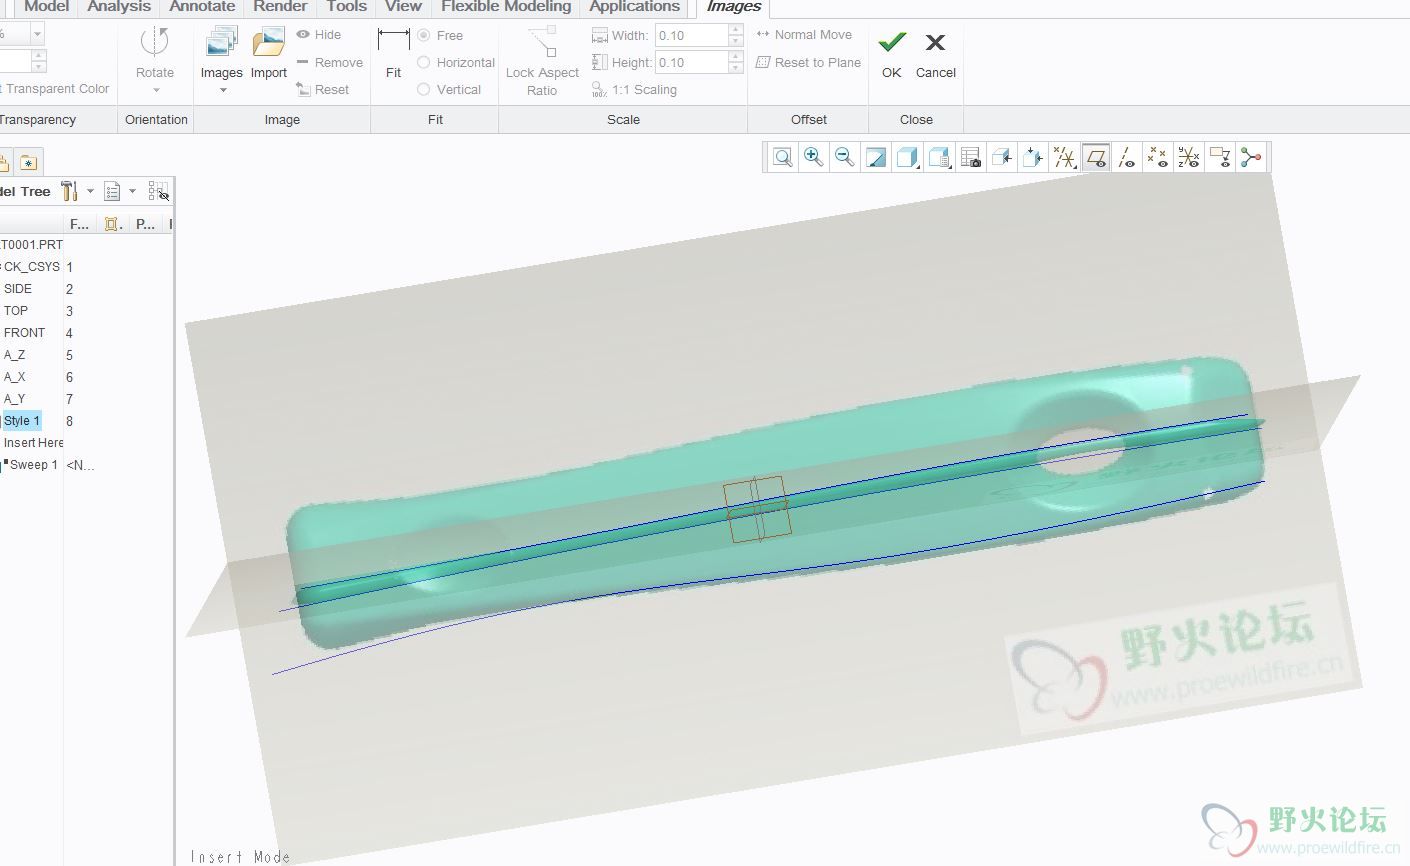The image size is (1410, 866).
Task: Select Style 1 in the model tree
Action: click(22, 421)
